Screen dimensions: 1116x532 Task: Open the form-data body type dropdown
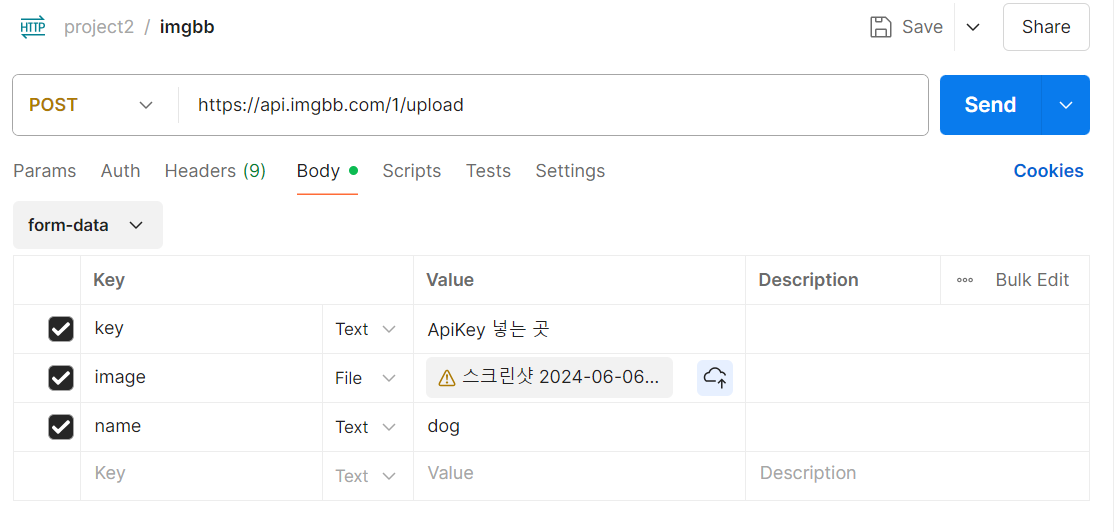click(88, 225)
